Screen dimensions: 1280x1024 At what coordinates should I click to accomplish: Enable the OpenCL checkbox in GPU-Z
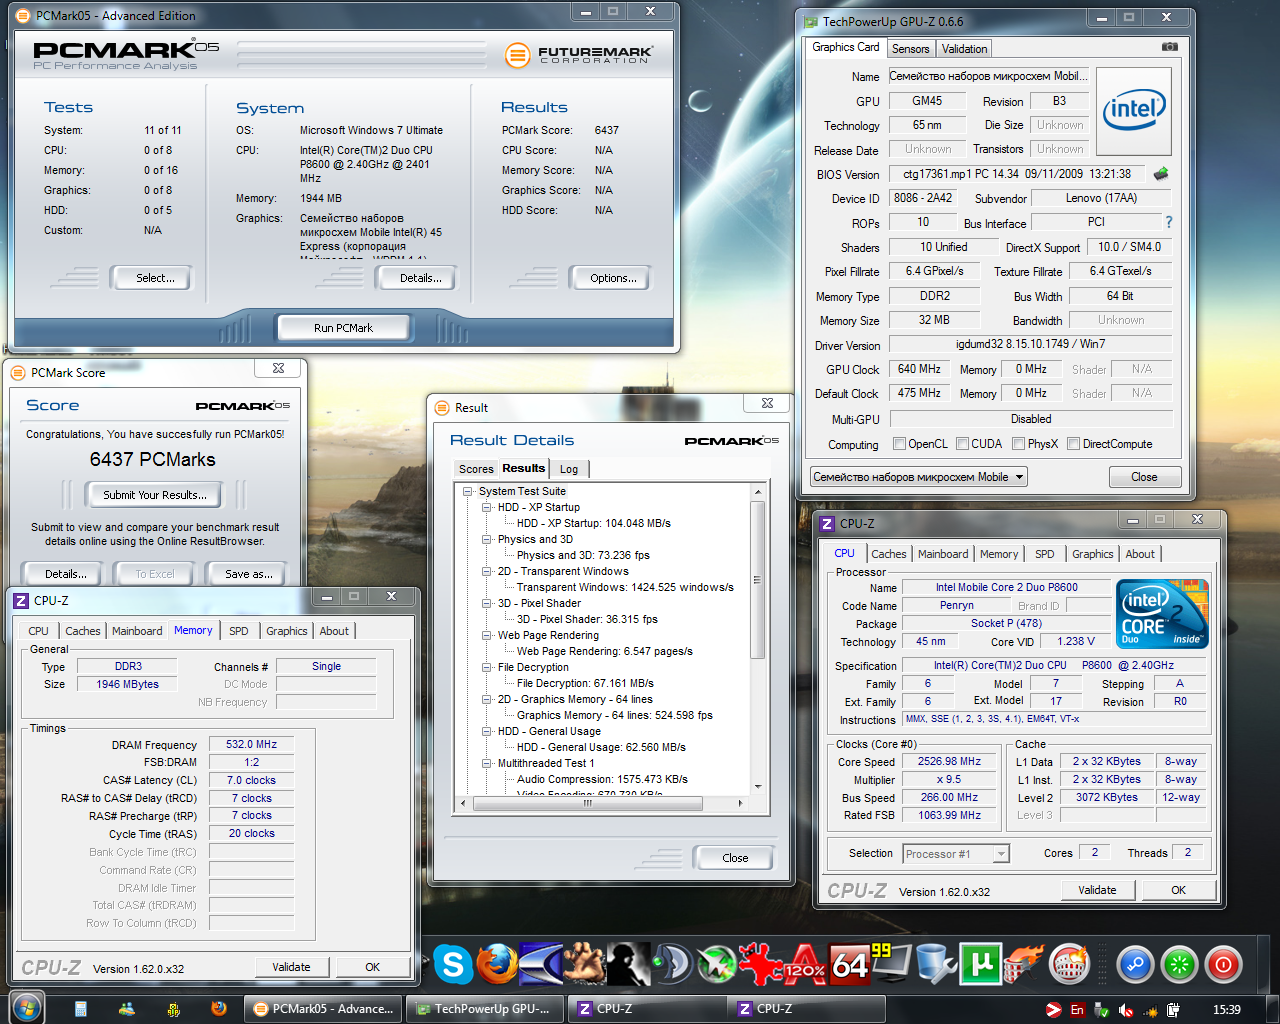(899, 444)
